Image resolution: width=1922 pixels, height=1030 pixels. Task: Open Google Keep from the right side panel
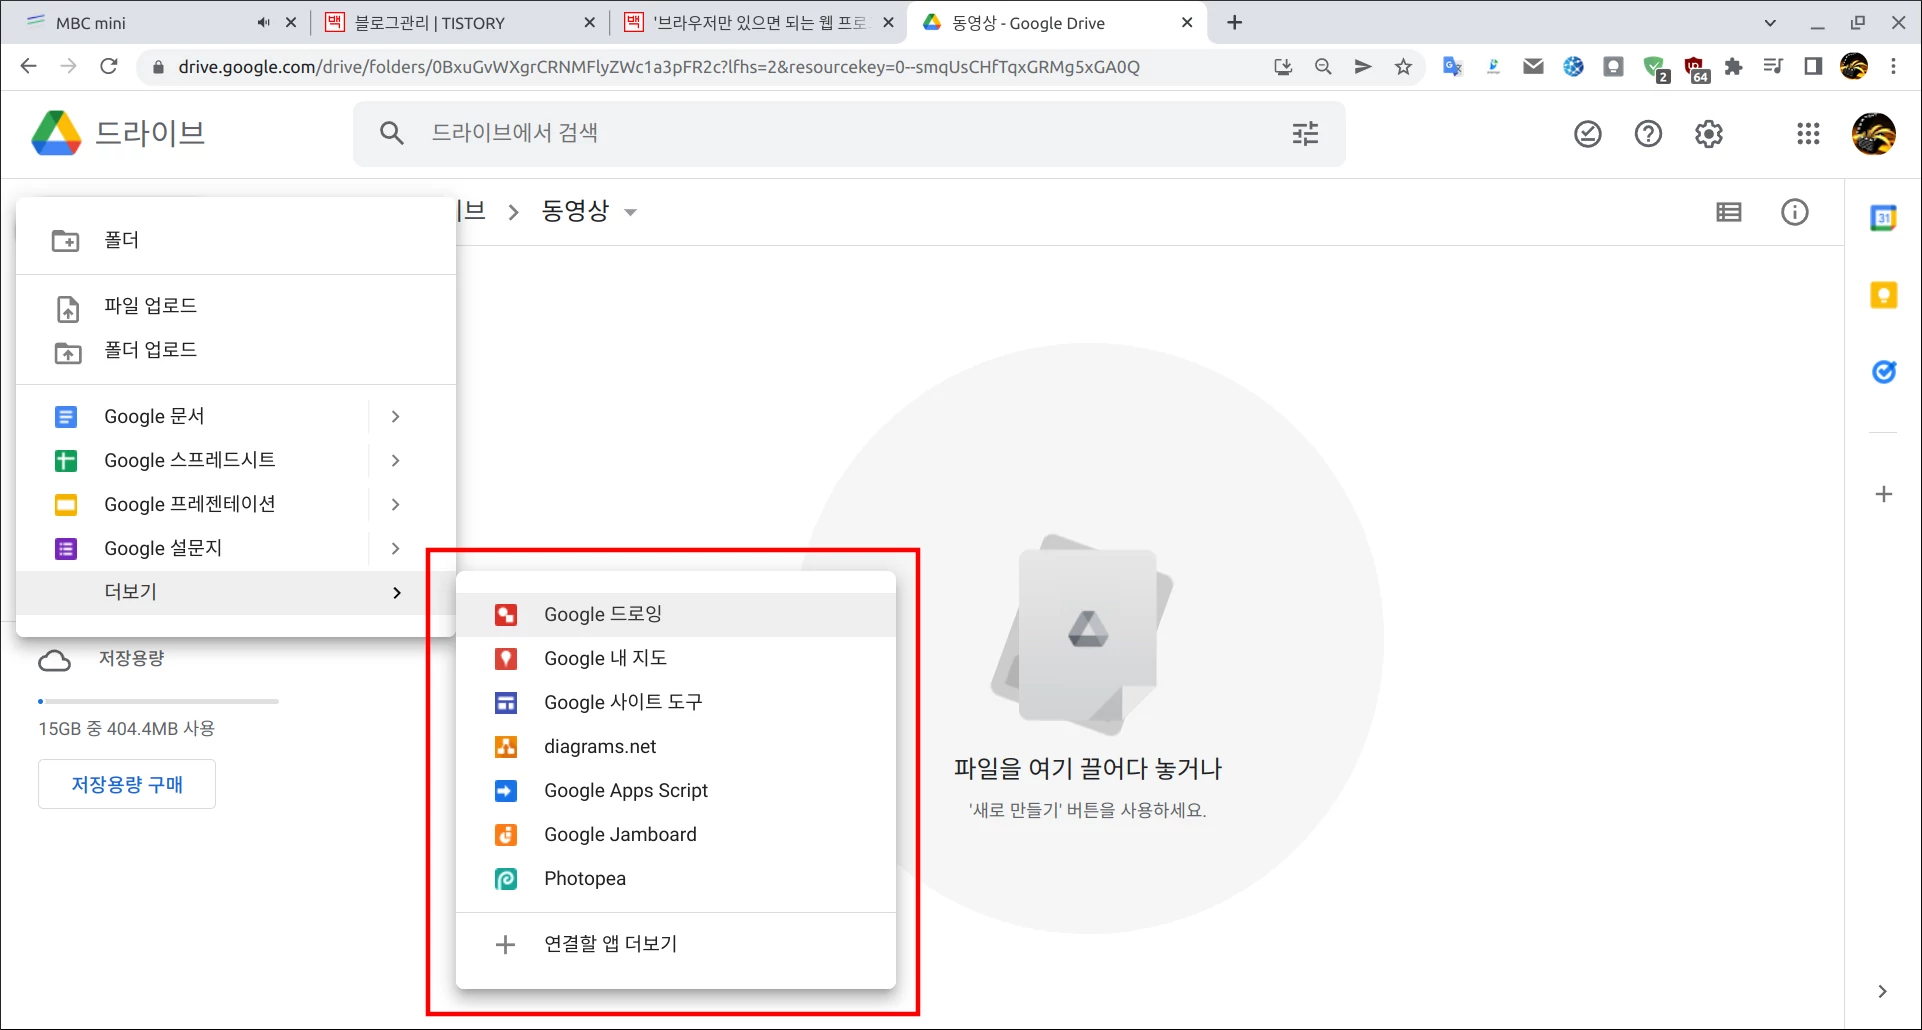(1884, 294)
